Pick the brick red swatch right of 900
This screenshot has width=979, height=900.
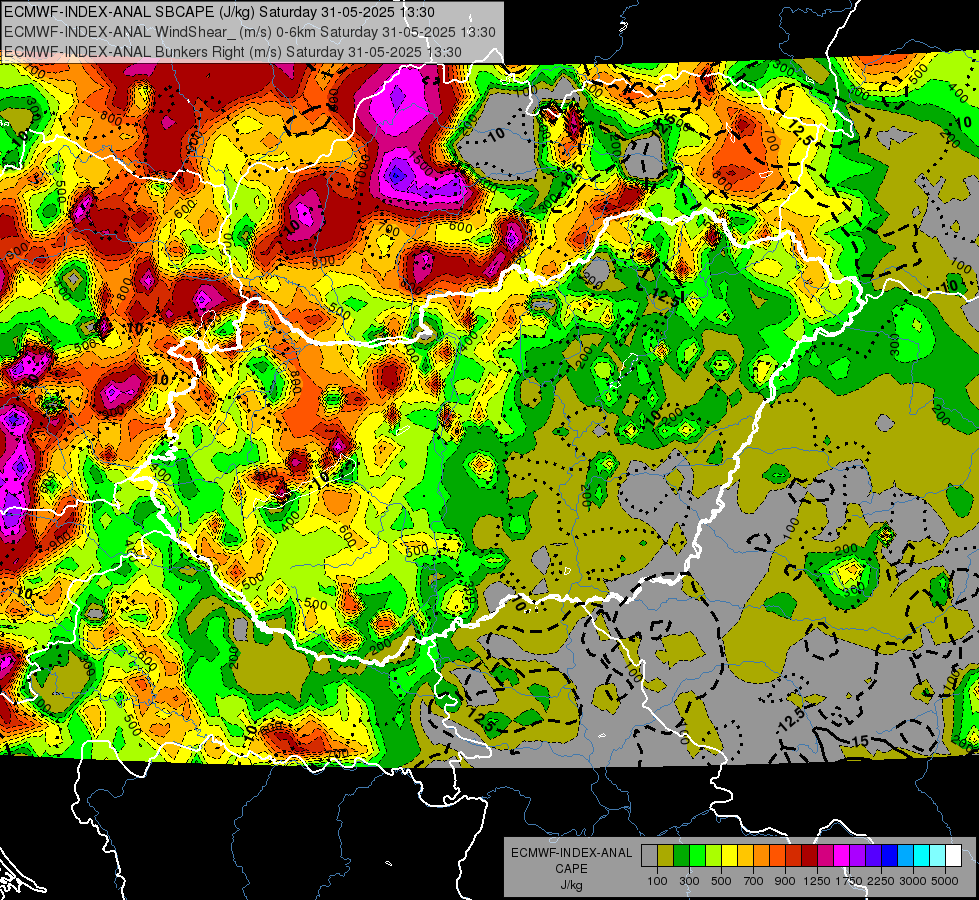click(794, 856)
